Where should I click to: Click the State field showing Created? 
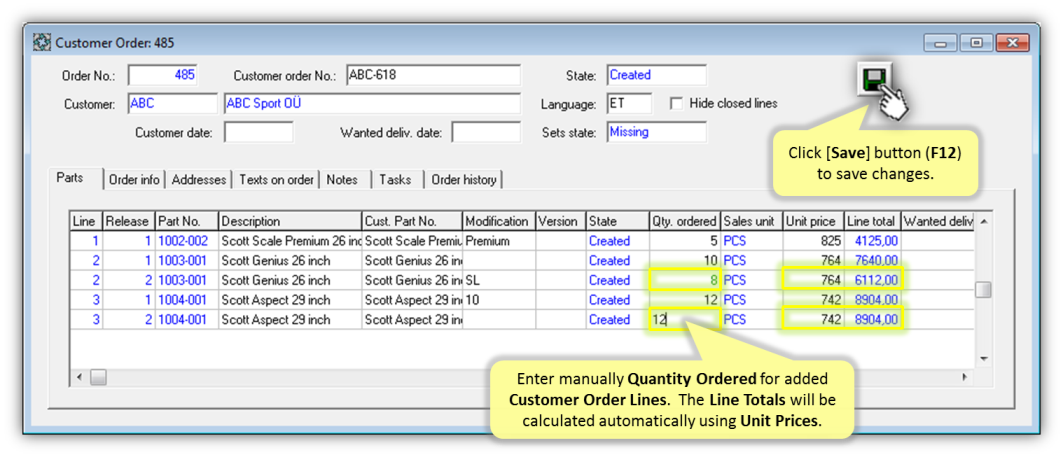(x=656, y=75)
